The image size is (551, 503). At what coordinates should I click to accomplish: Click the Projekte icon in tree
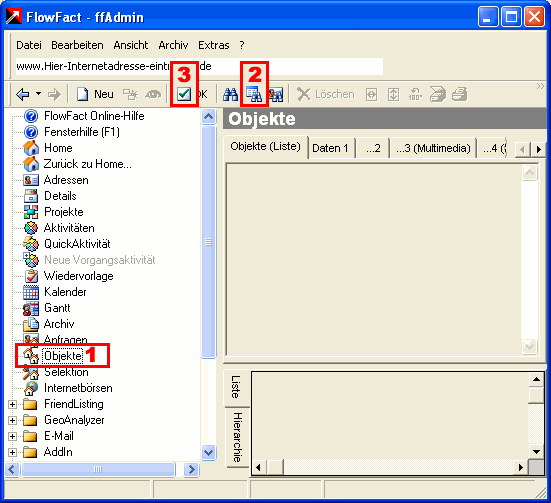click(x=31, y=212)
